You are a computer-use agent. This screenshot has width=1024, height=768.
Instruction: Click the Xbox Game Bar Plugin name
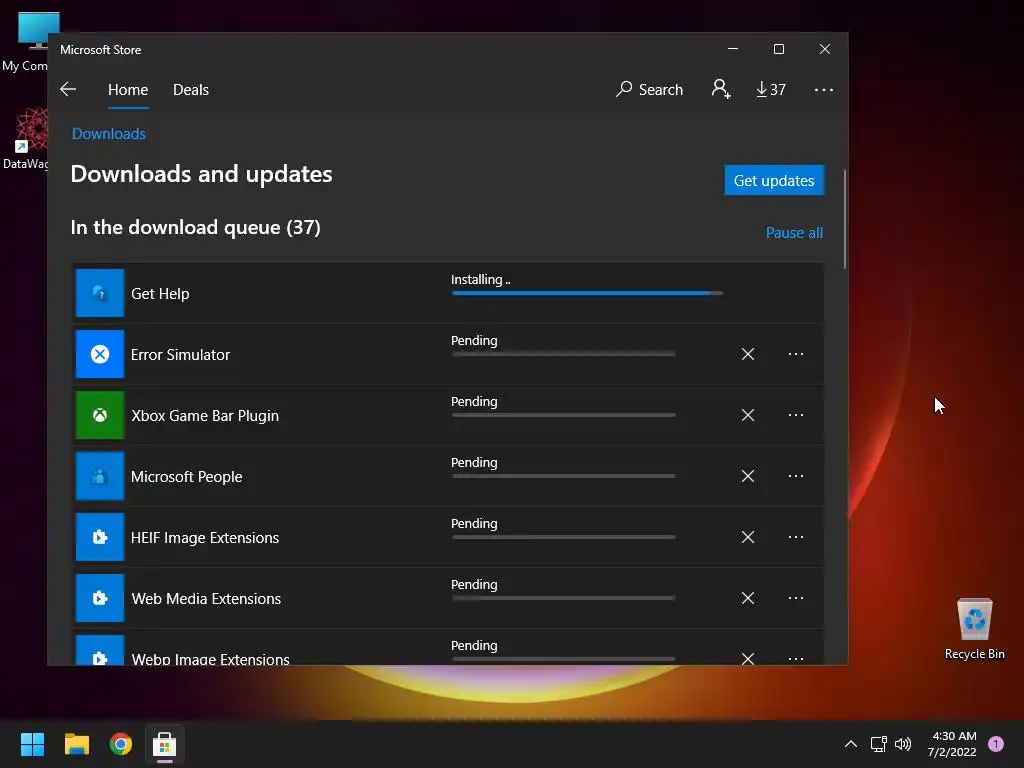[205, 416]
